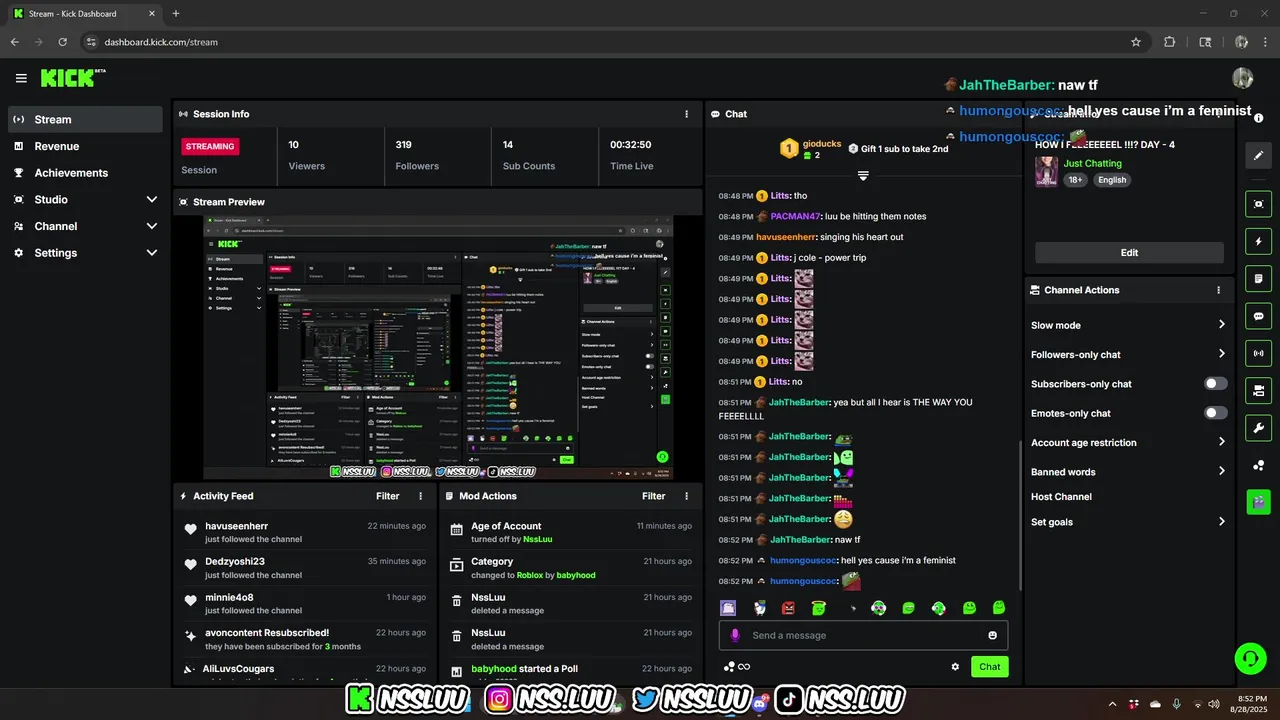Click the chat bubble icon in right sidebar
The width and height of the screenshot is (1280, 720).
tap(1258, 316)
